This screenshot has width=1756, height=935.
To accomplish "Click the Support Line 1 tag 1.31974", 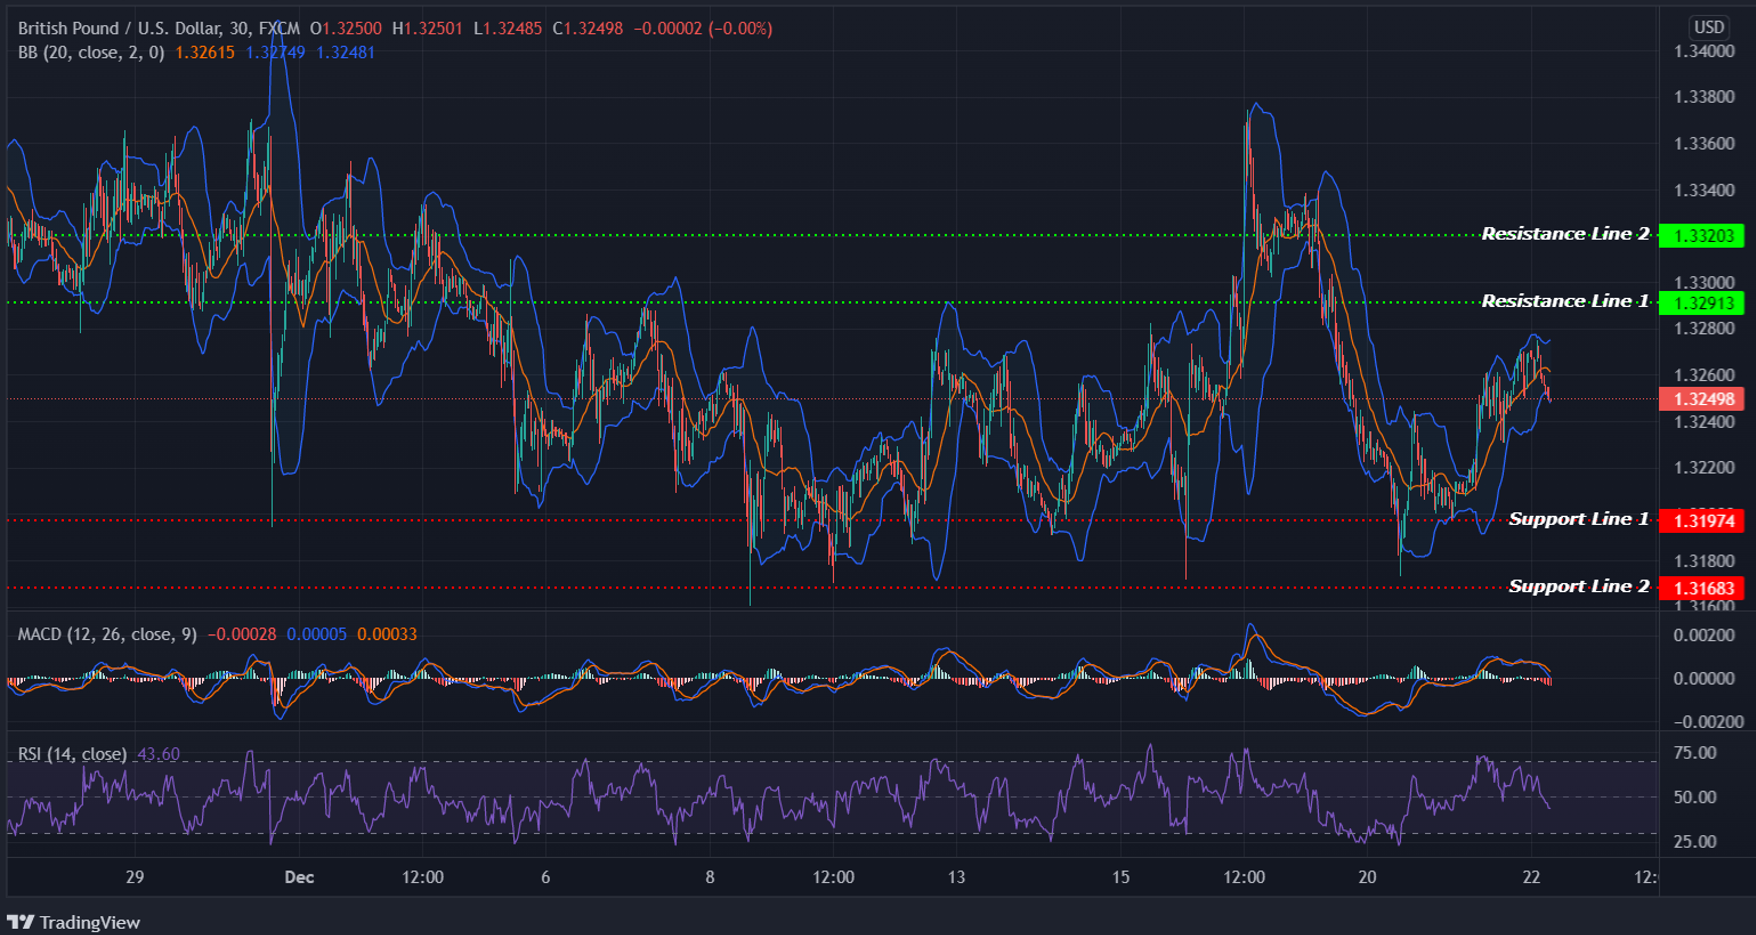I will [x=1703, y=521].
